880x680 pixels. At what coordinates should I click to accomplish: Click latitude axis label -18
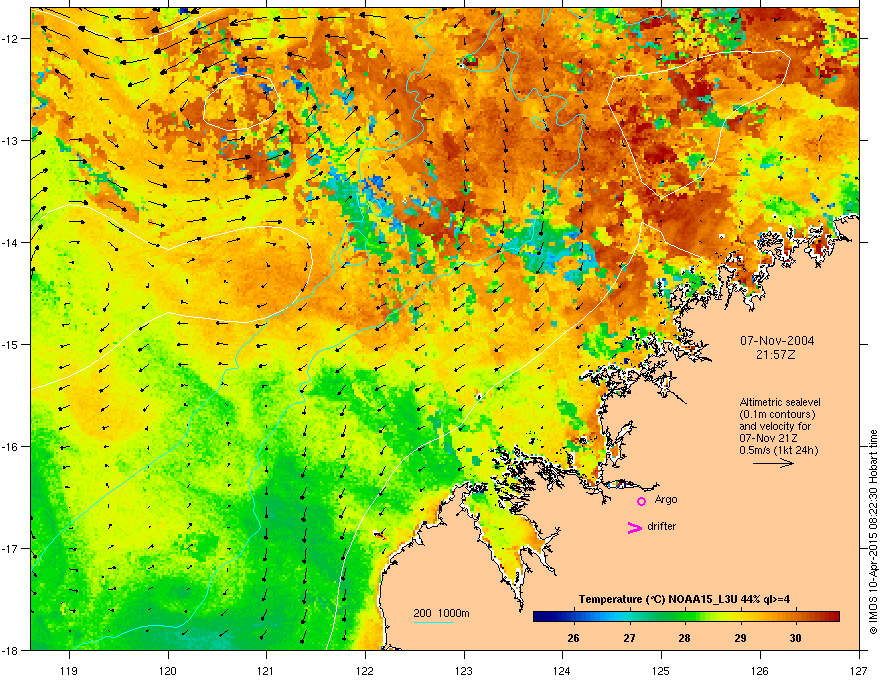pos(10,650)
